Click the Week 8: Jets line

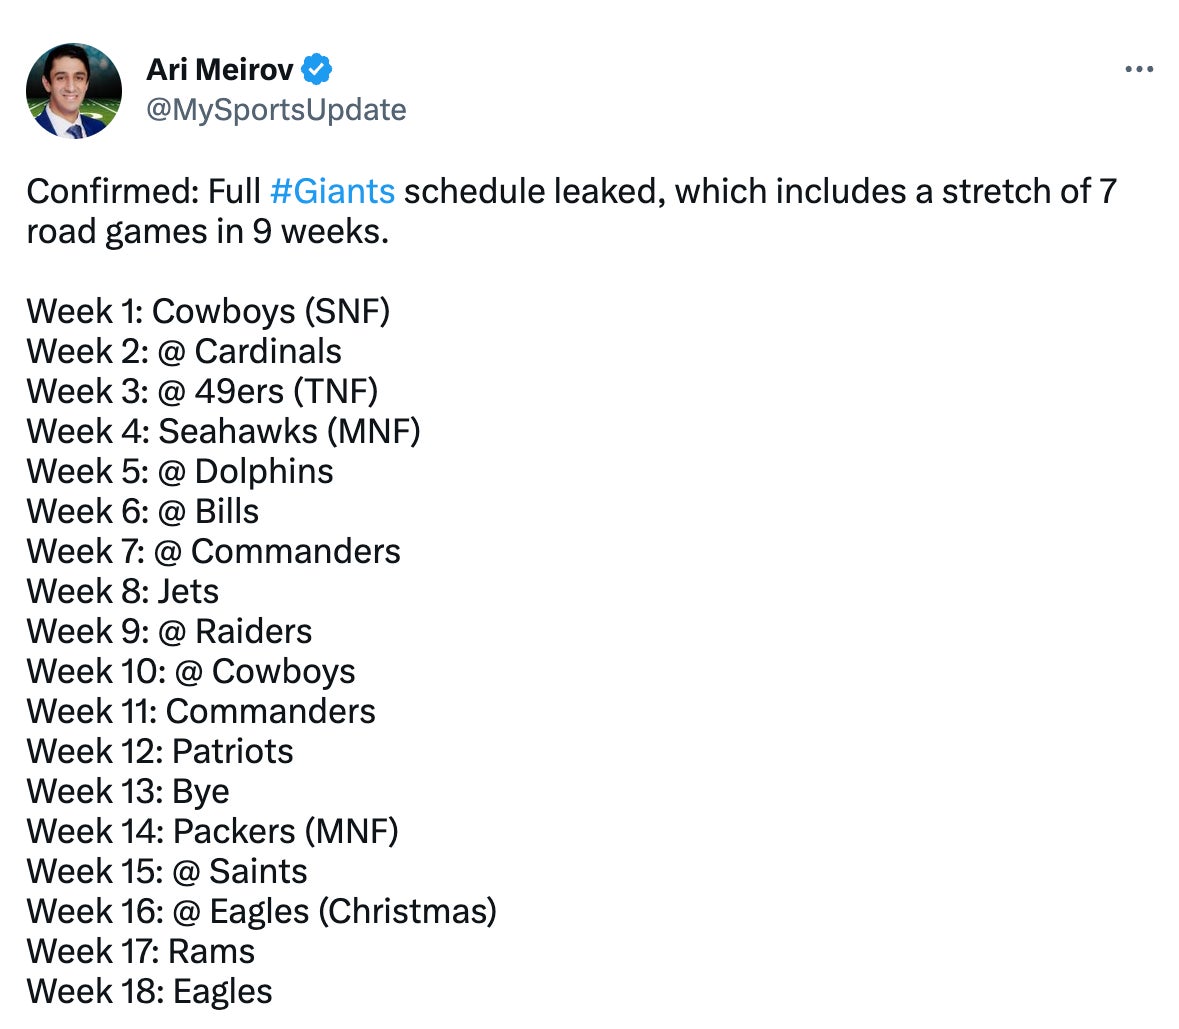(122, 591)
